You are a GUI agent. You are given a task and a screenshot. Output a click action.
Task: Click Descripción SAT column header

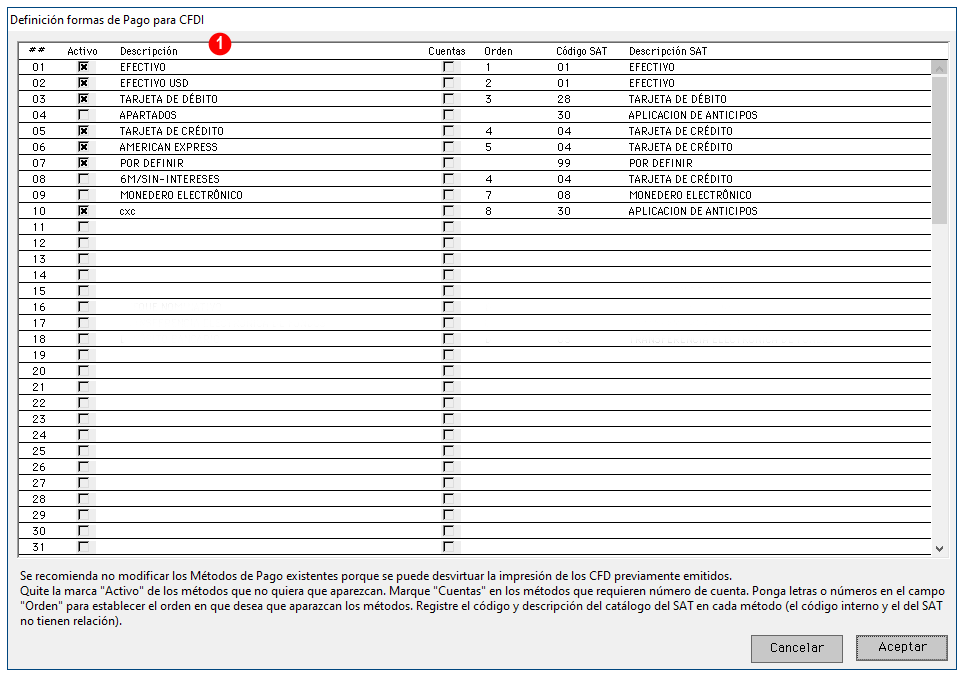668,51
